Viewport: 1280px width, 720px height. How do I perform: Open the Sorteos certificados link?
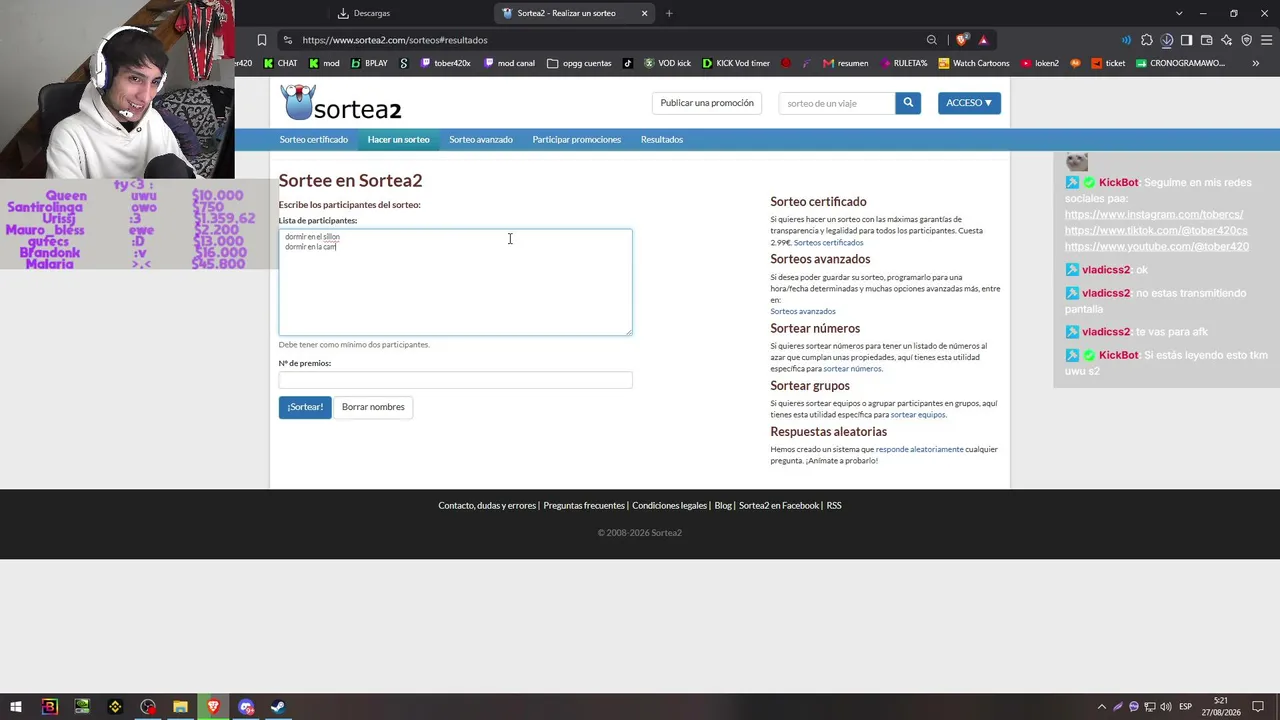pos(828,243)
